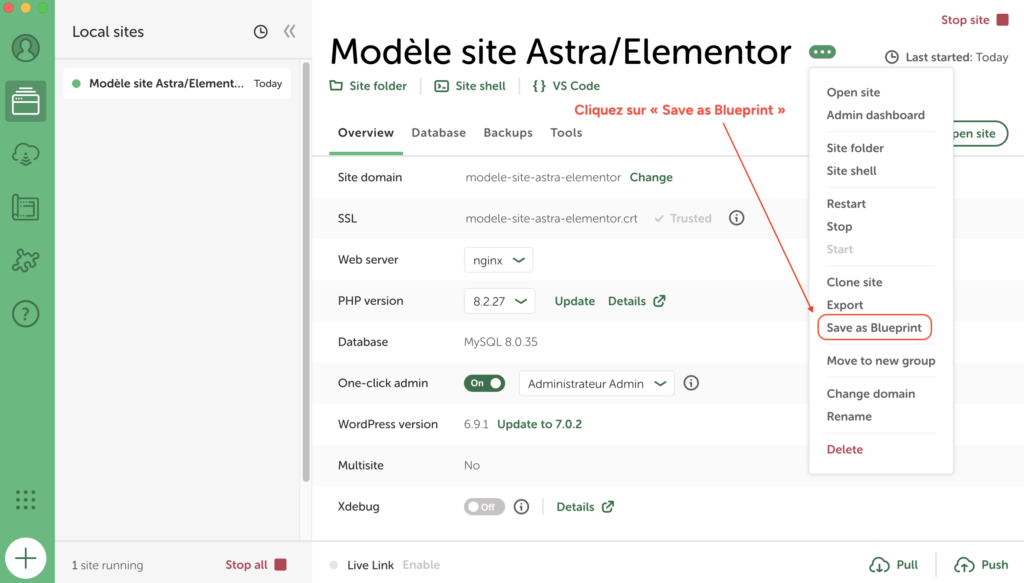
Task: Select Delete from the menu
Action: click(844, 449)
